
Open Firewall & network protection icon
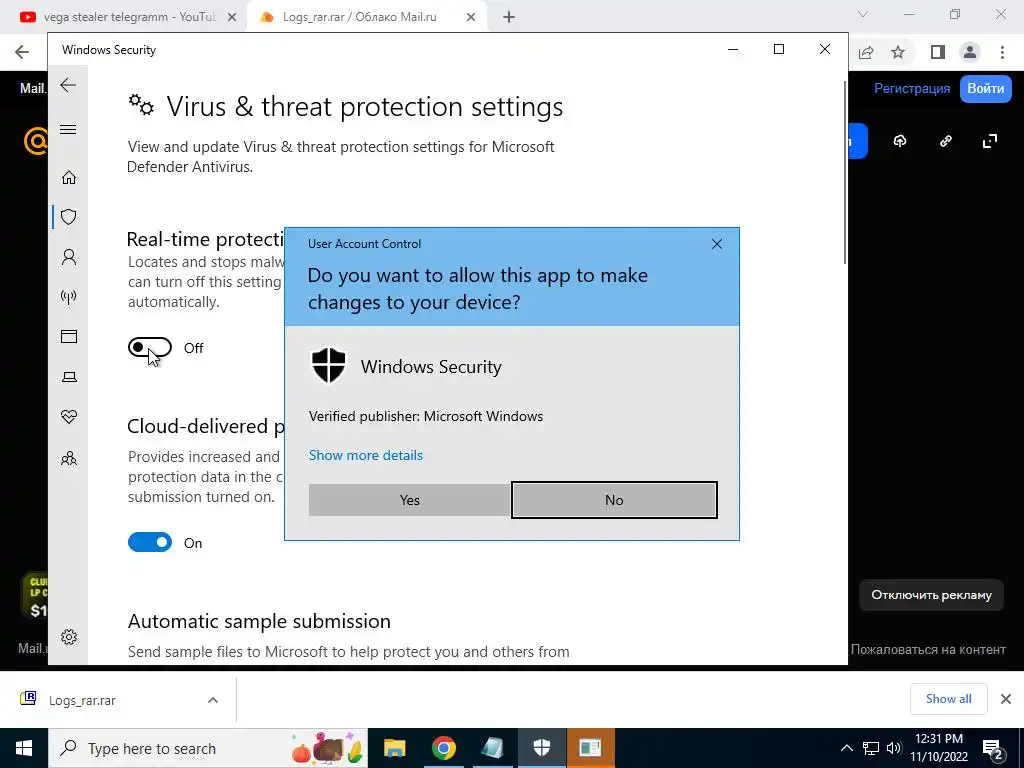[x=69, y=297]
